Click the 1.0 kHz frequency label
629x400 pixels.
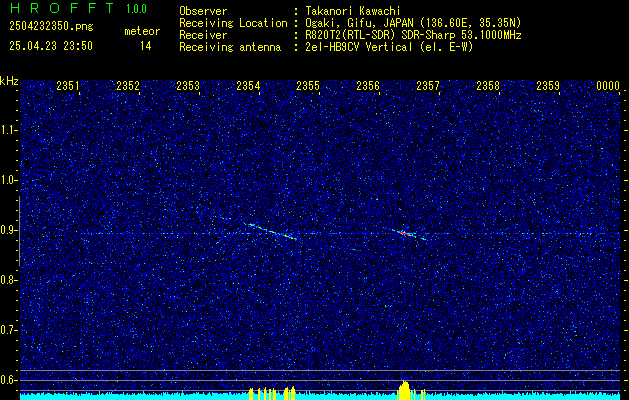pos(8,180)
